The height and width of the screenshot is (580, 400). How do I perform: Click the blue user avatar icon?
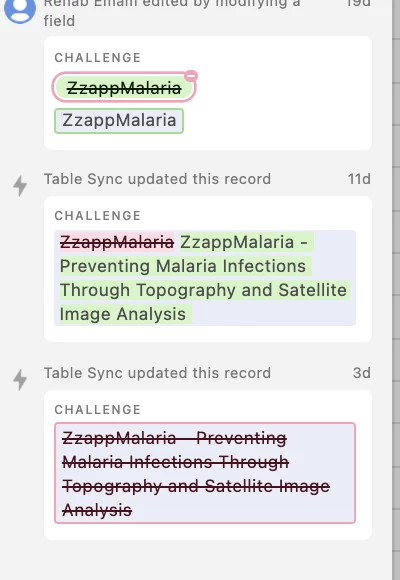click(20, 10)
